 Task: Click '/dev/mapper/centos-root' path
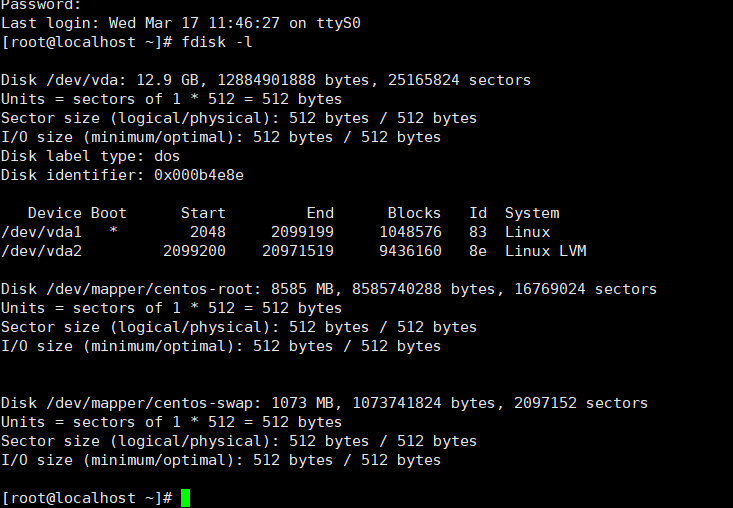(149, 289)
